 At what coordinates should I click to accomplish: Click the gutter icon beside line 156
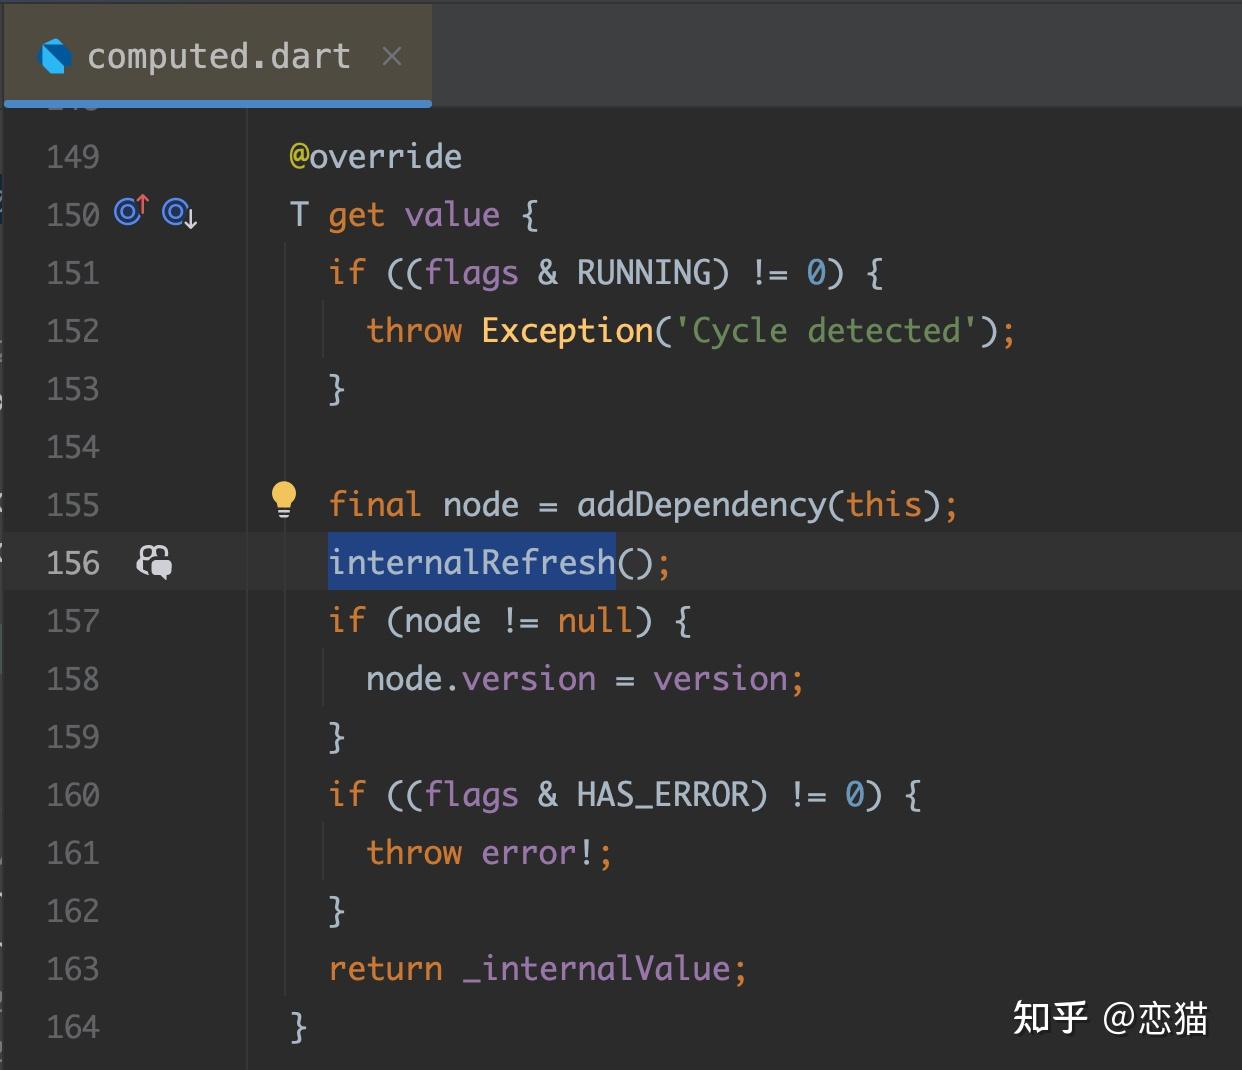pyautogui.click(x=154, y=562)
